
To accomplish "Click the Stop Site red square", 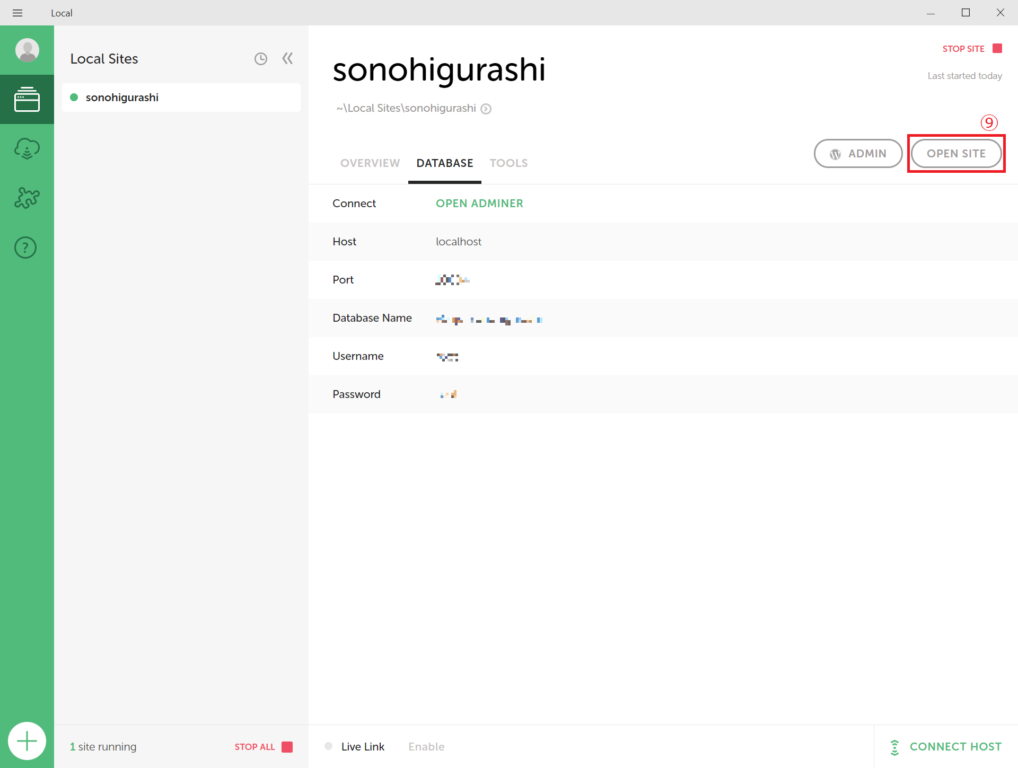I will click(997, 48).
